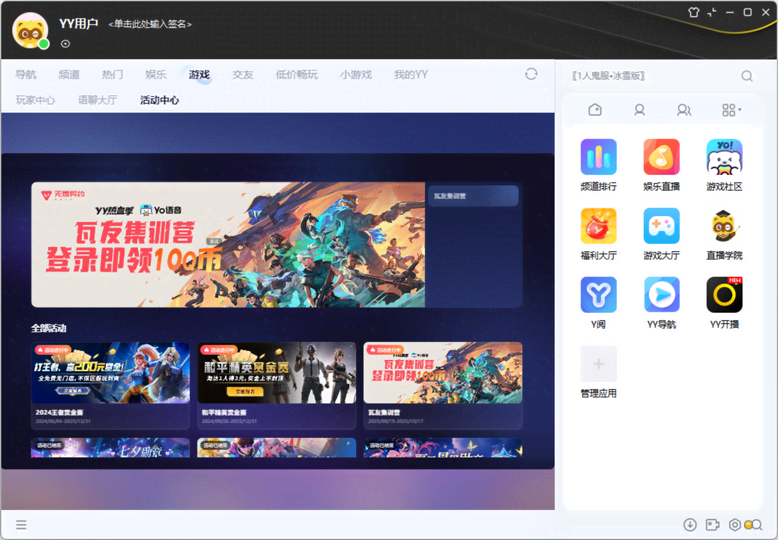Viewport: 778px width, 540px height.
Task: Open 福利大厅 app icon
Action: click(598, 226)
